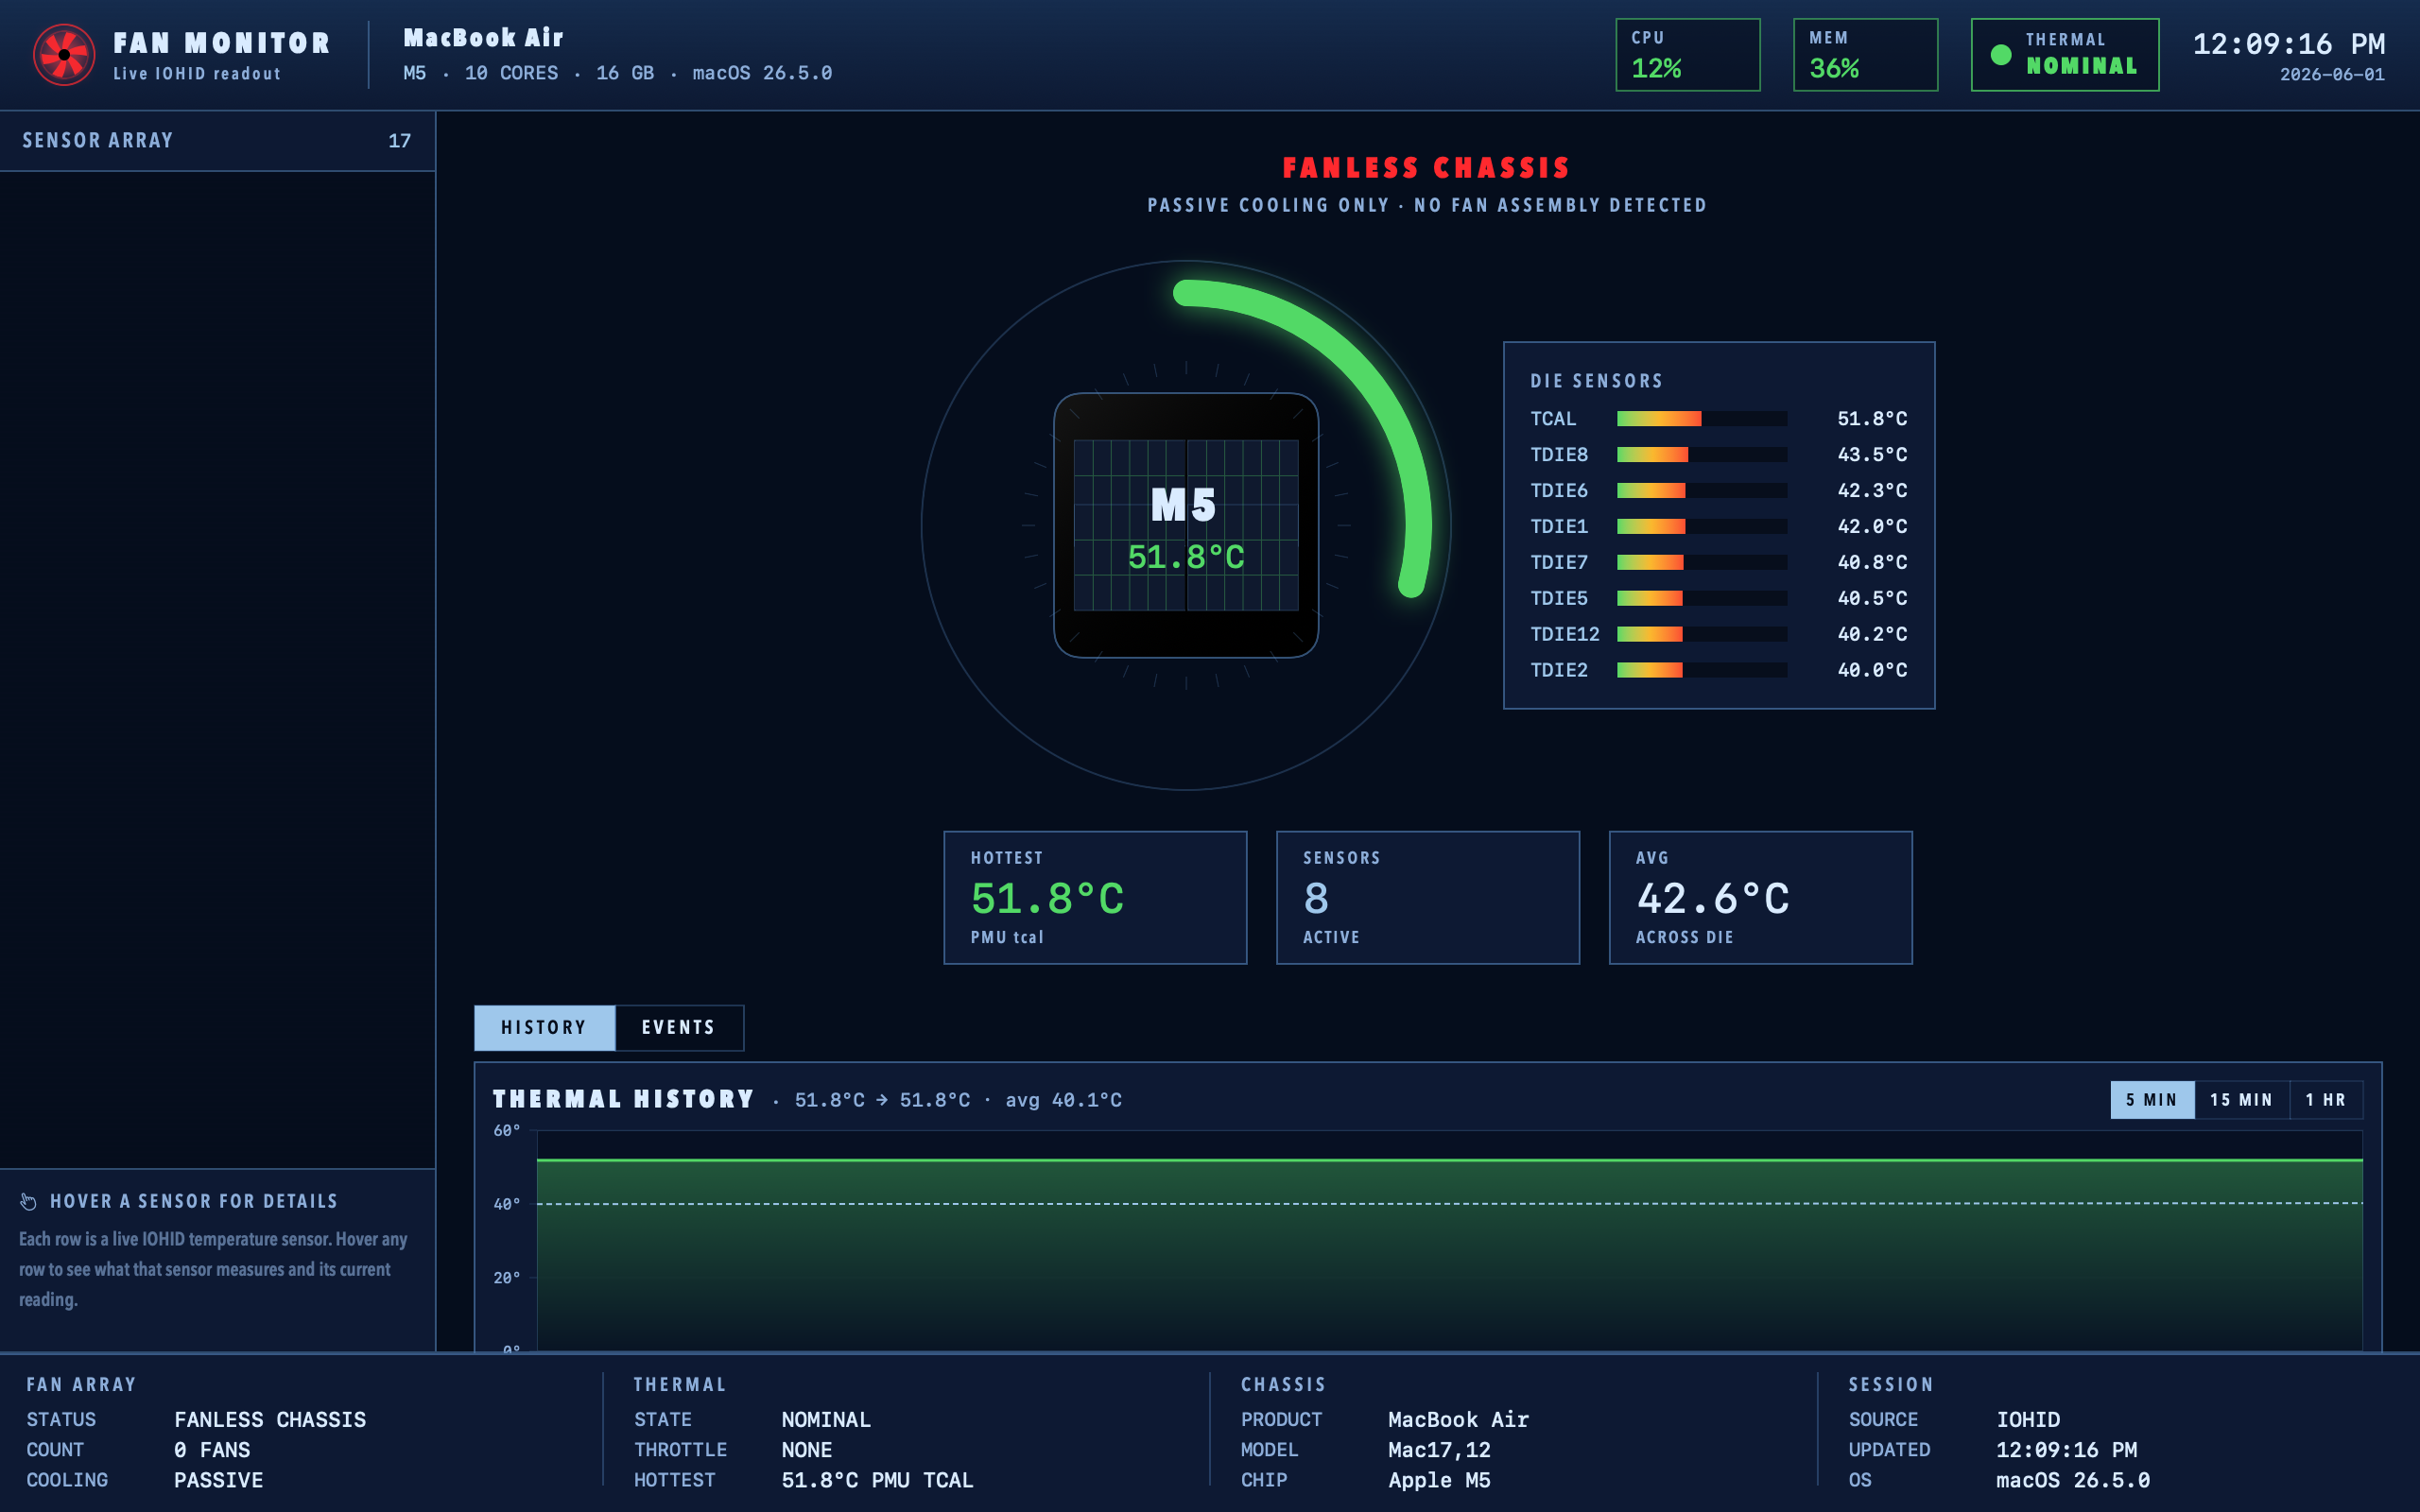The height and width of the screenshot is (1512, 2420).
Task: Click the Fanless Chassis heading
Action: [1427, 168]
